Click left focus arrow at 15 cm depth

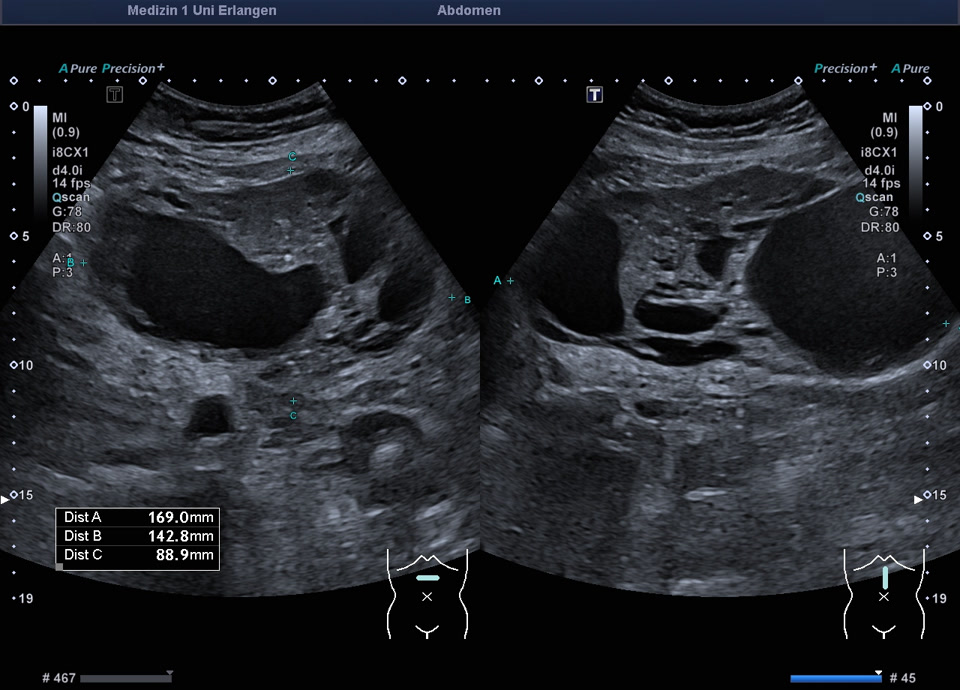[5, 500]
